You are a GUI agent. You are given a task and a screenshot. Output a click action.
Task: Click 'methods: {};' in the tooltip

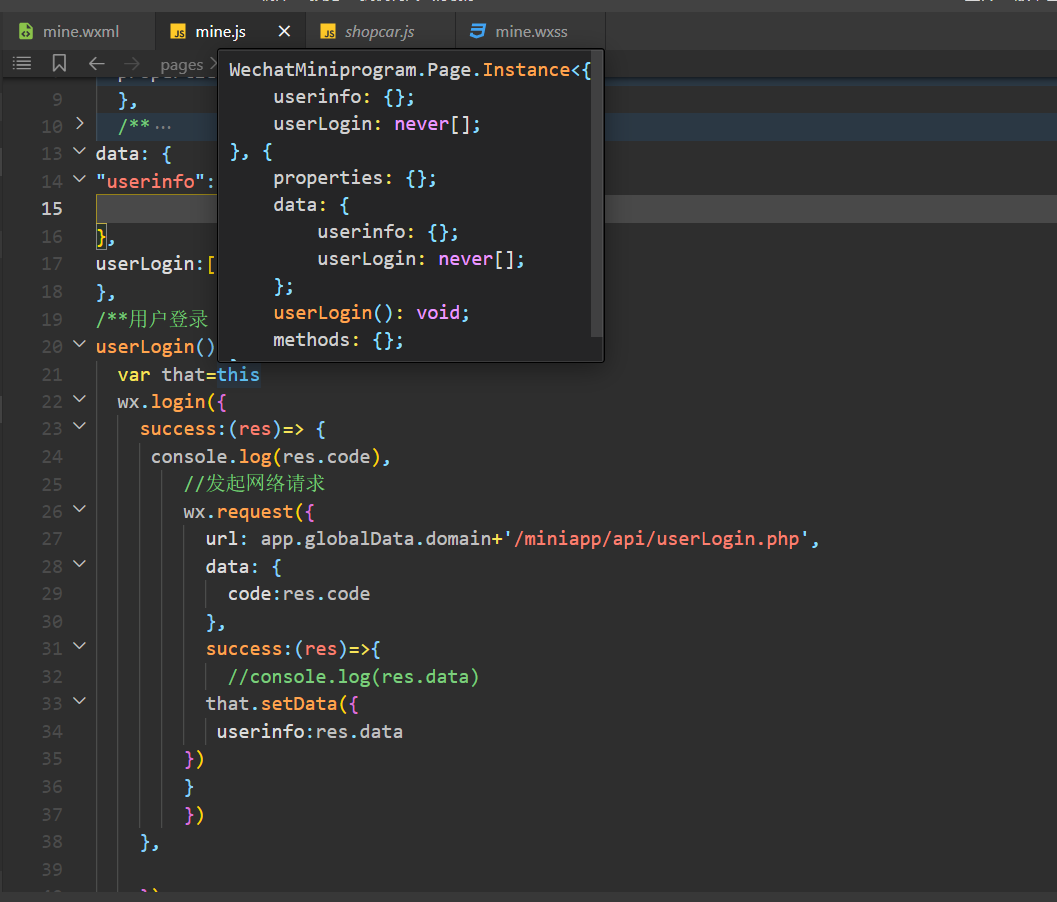(x=338, y=340)
